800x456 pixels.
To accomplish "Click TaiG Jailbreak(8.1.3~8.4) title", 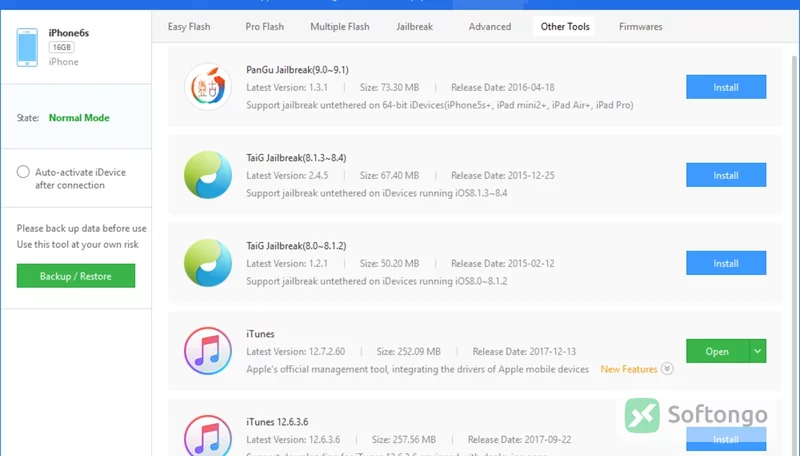I will (x=296, y=158).
